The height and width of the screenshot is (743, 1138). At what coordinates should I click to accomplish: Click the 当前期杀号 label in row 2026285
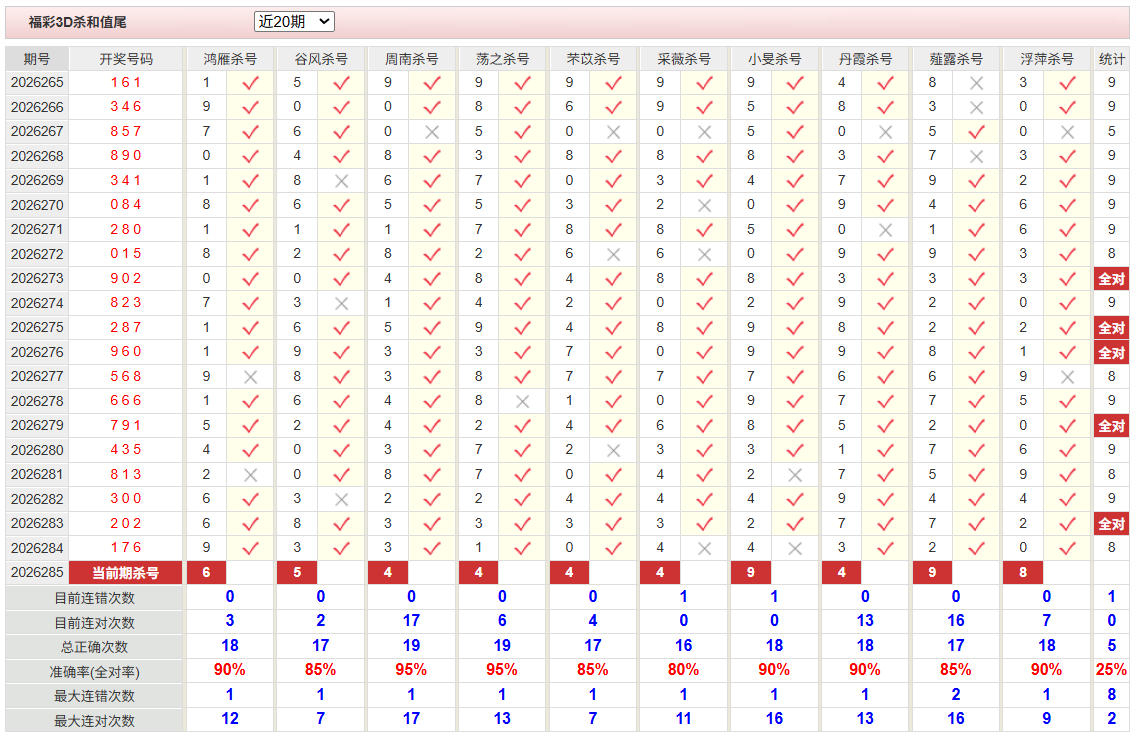[x=126, y=572]
